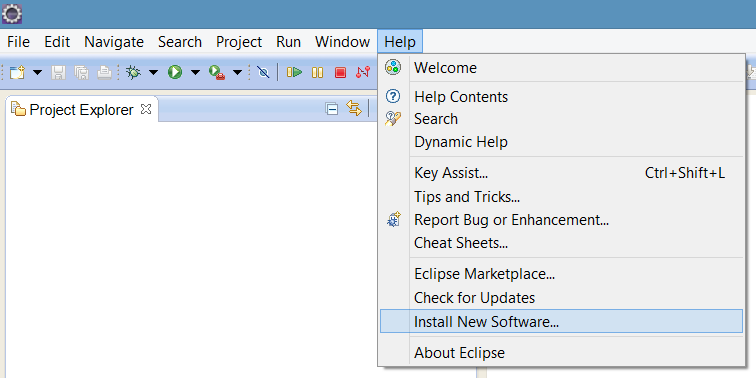Click the red Terminate stop icon
The width and height of the screenshot is (756, 378).
coord(340,73)
